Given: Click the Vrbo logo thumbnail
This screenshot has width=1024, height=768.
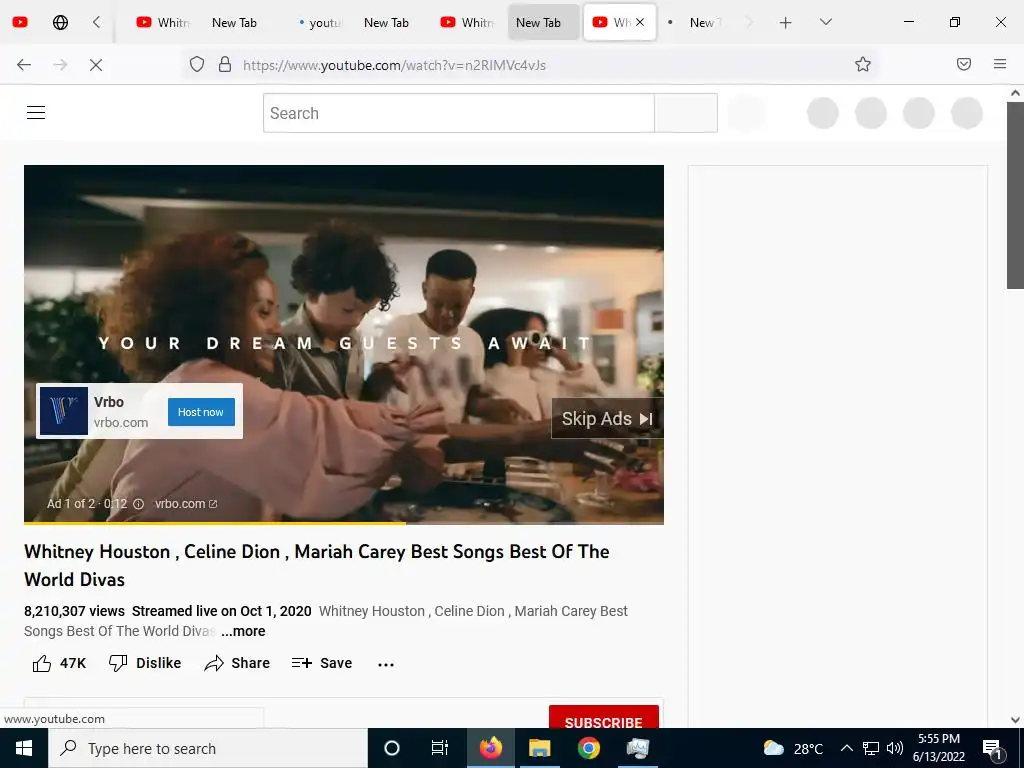Looking at the screenshot, I should click(x=64, y=411).
